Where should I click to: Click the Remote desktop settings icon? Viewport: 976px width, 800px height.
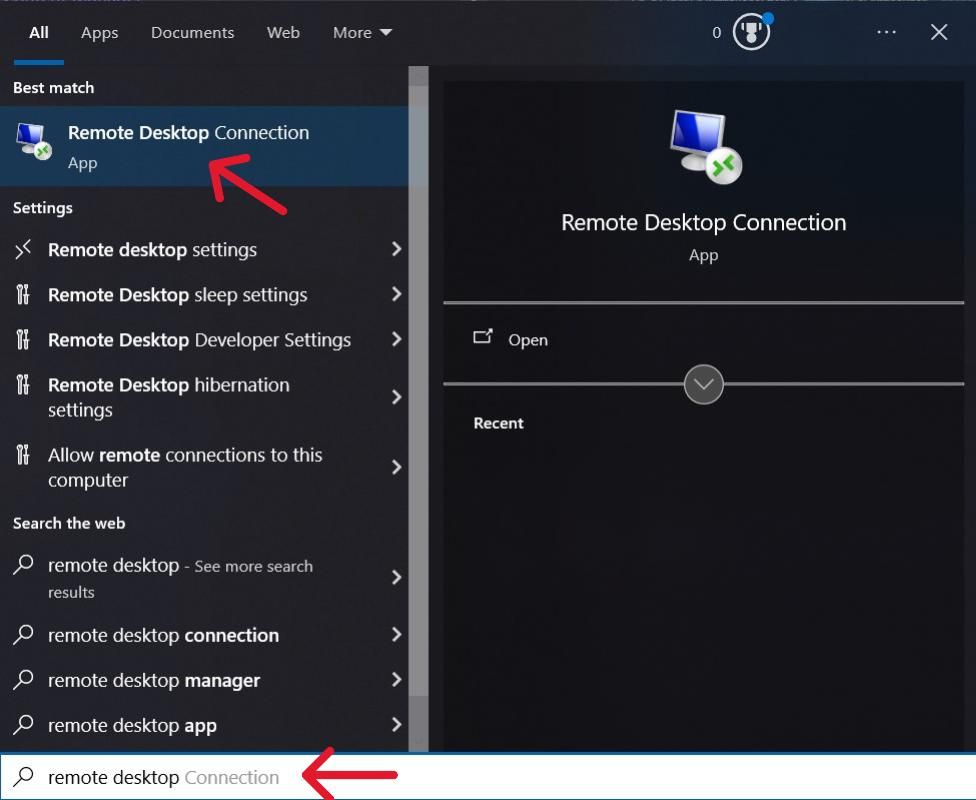(x=23, y=249)
